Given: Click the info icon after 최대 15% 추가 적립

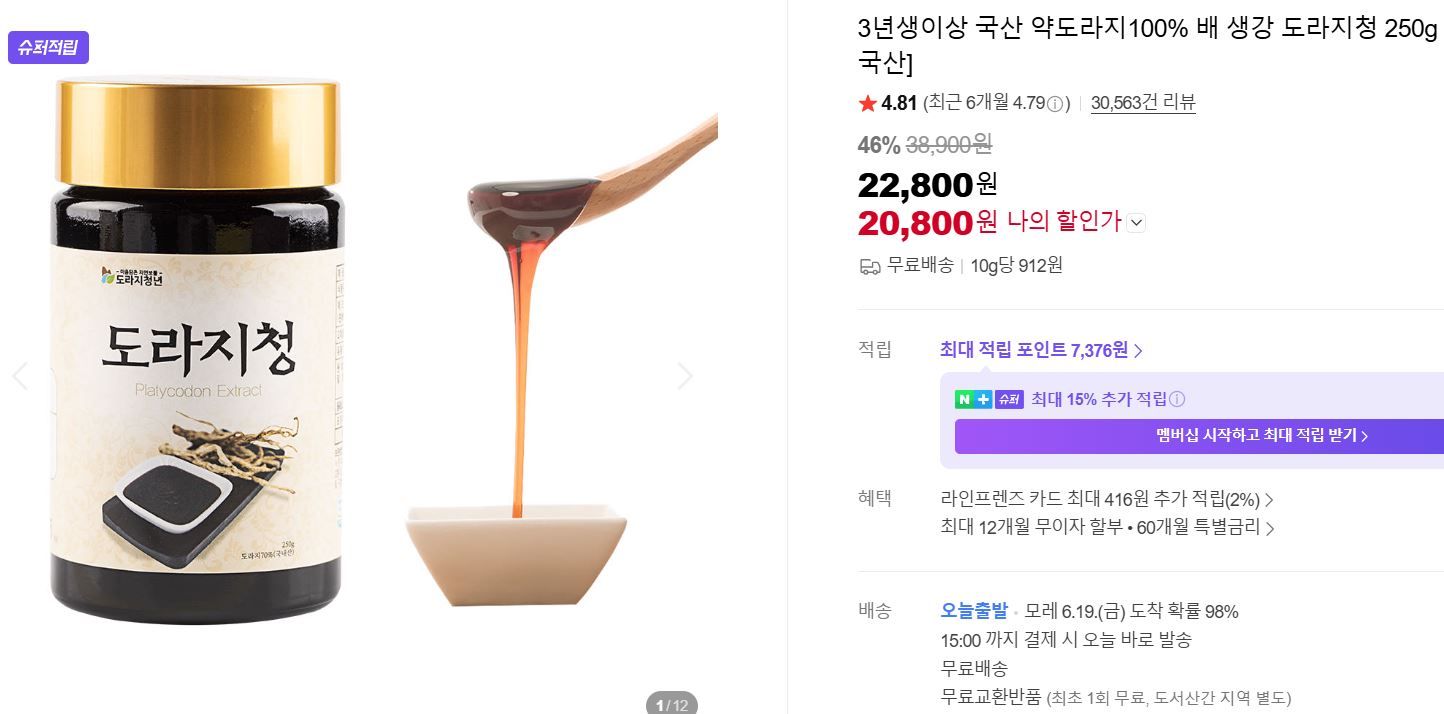Looking at the screenshot, I should (1177, 399).
